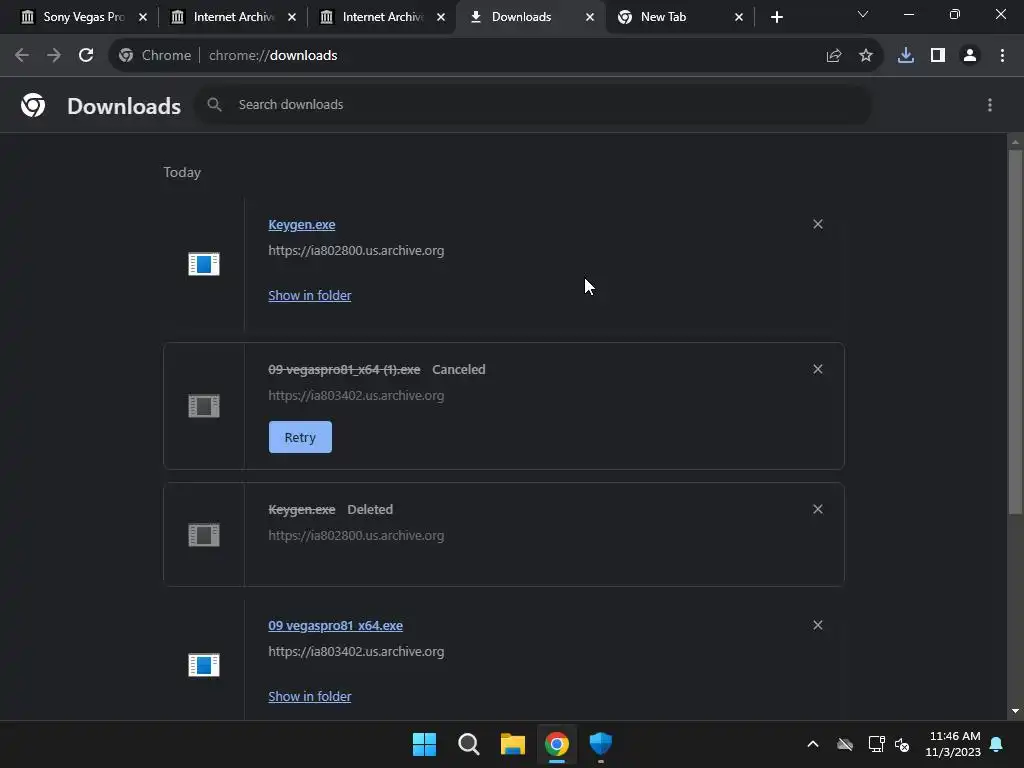Image resolution: width=1024 pixels, height=768 pixels.
Task: Click the muted volume tray icon
Action: (902, 744)
